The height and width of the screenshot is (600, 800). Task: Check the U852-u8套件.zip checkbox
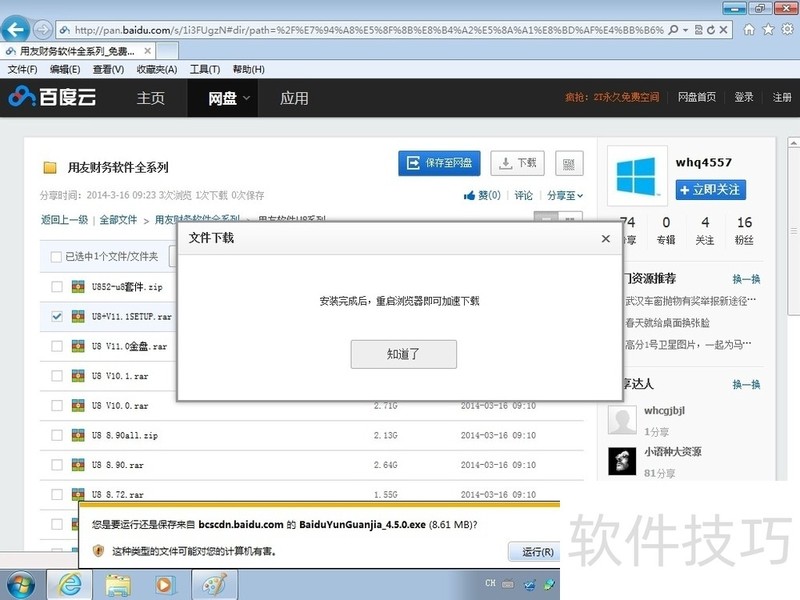tap(57, 287)
